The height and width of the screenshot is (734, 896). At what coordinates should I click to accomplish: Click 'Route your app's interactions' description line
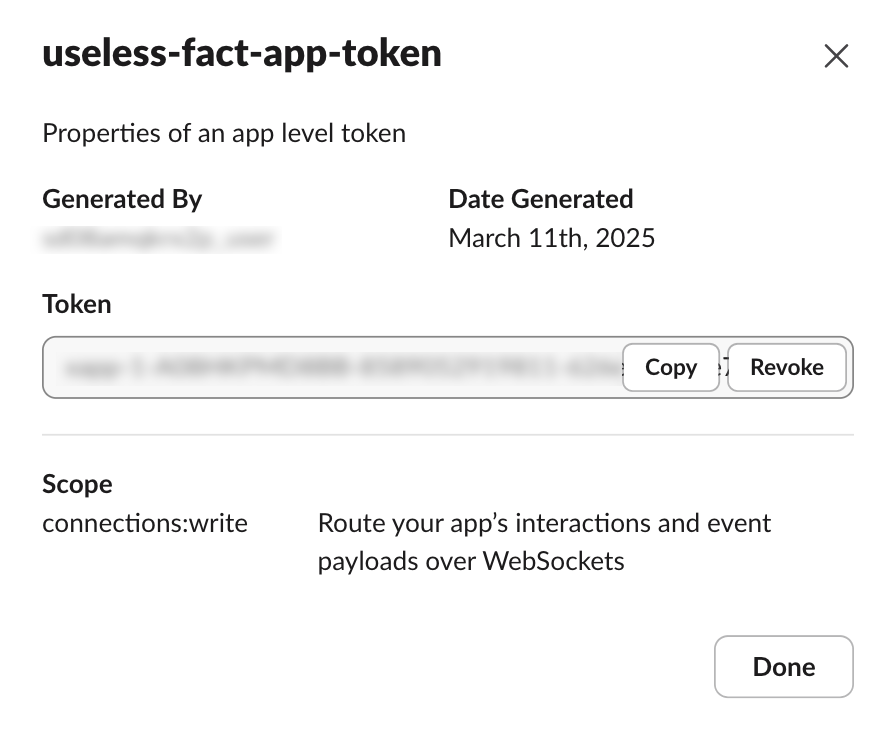click(544, 523)
